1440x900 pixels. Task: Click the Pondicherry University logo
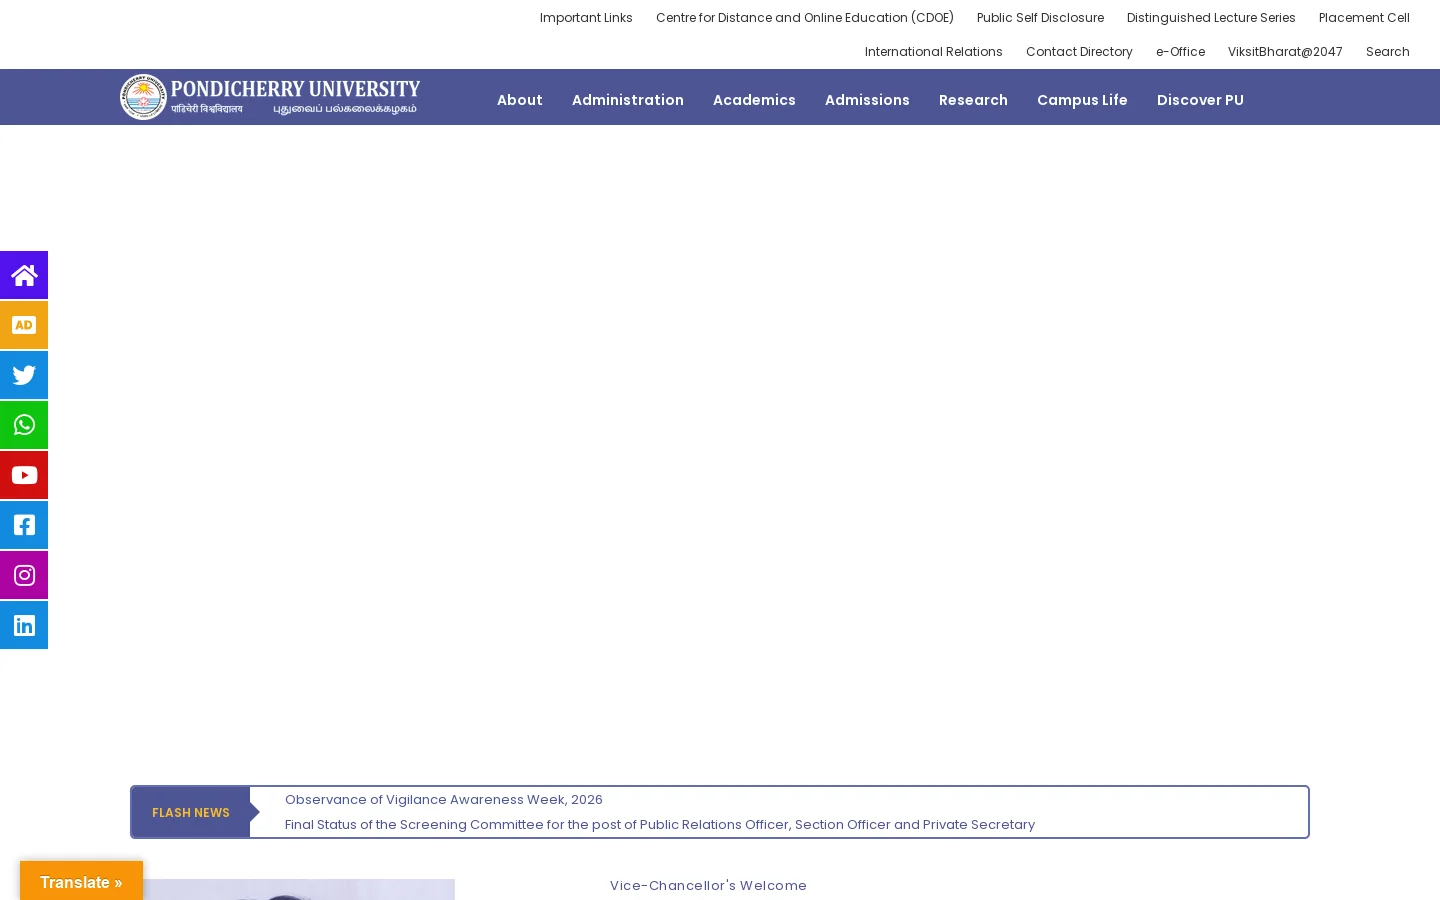click(270, 97)
